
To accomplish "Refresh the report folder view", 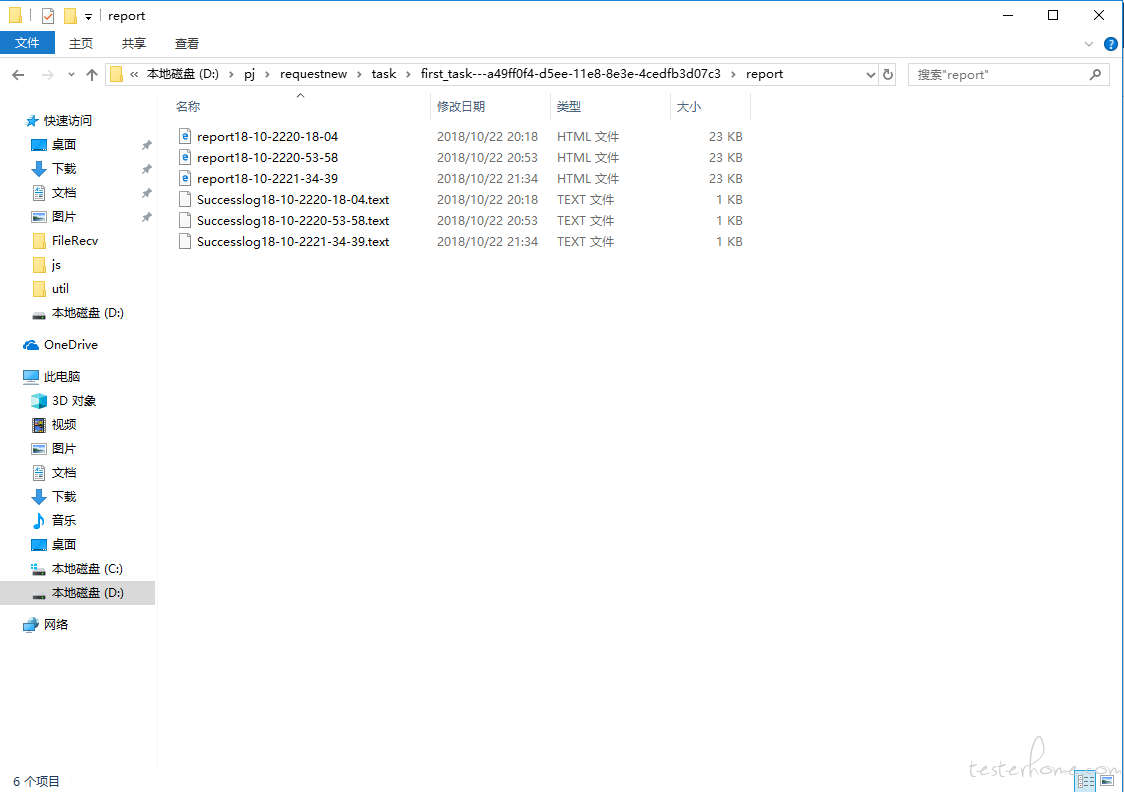I will pos(888,75).
